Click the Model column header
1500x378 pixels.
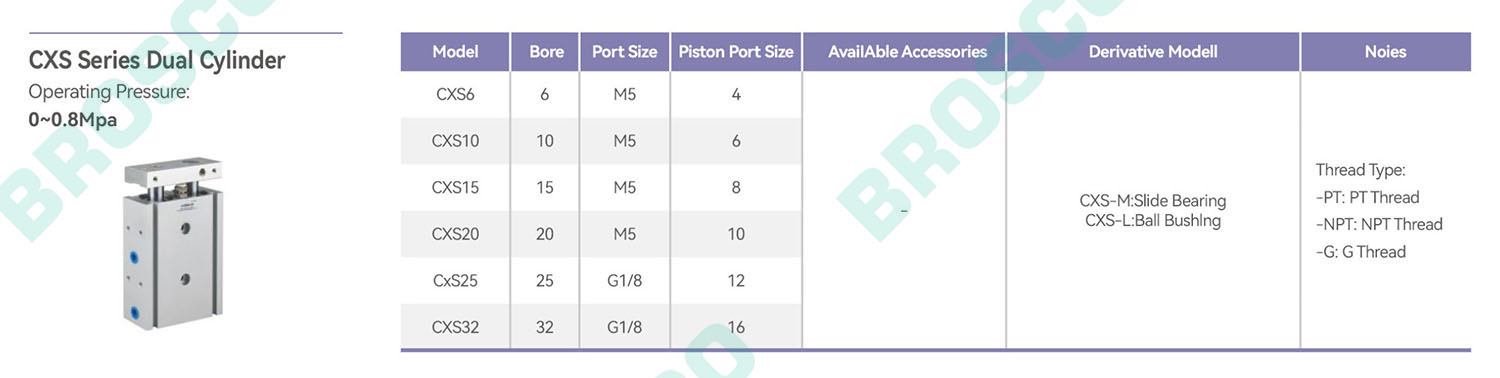pyautogui.click(x=455, y=52)
